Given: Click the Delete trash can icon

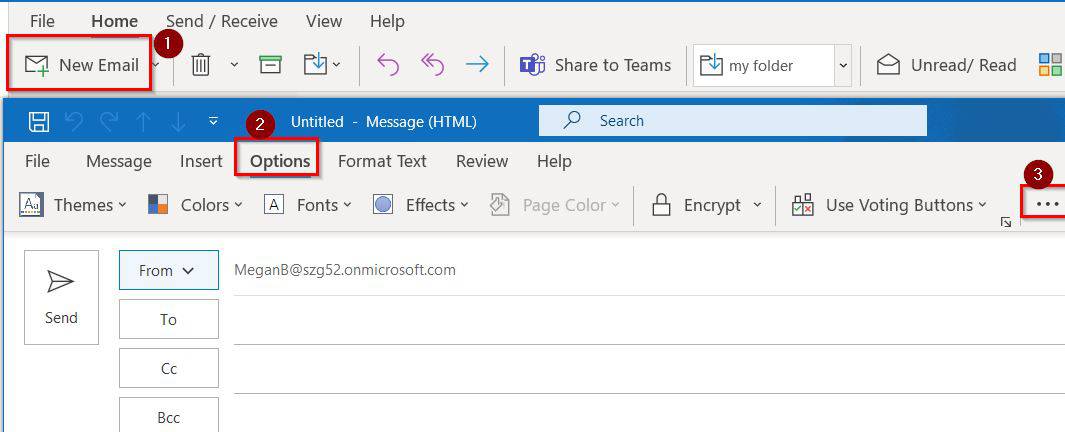Looking at the screenshot, I should pyautogui.click(x=200, y=65).
